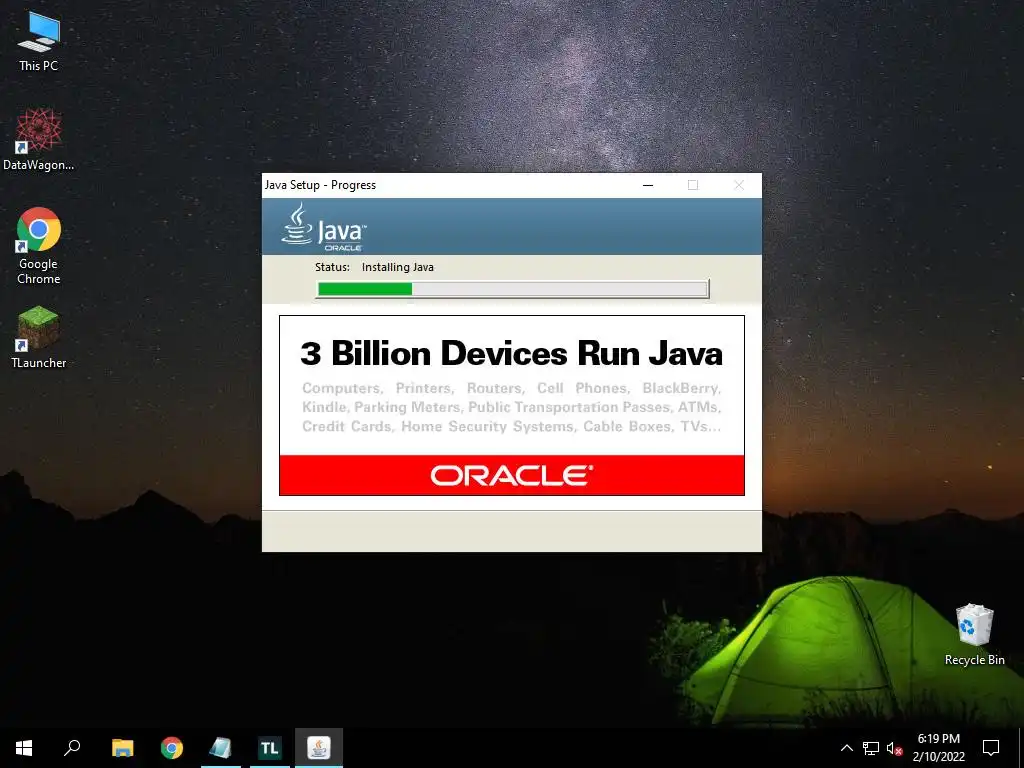The height and width of the screenshot is (768, 1024).
Task: Select the Google Chrome desktop shortcut
Action: click(x=39, y=246)
